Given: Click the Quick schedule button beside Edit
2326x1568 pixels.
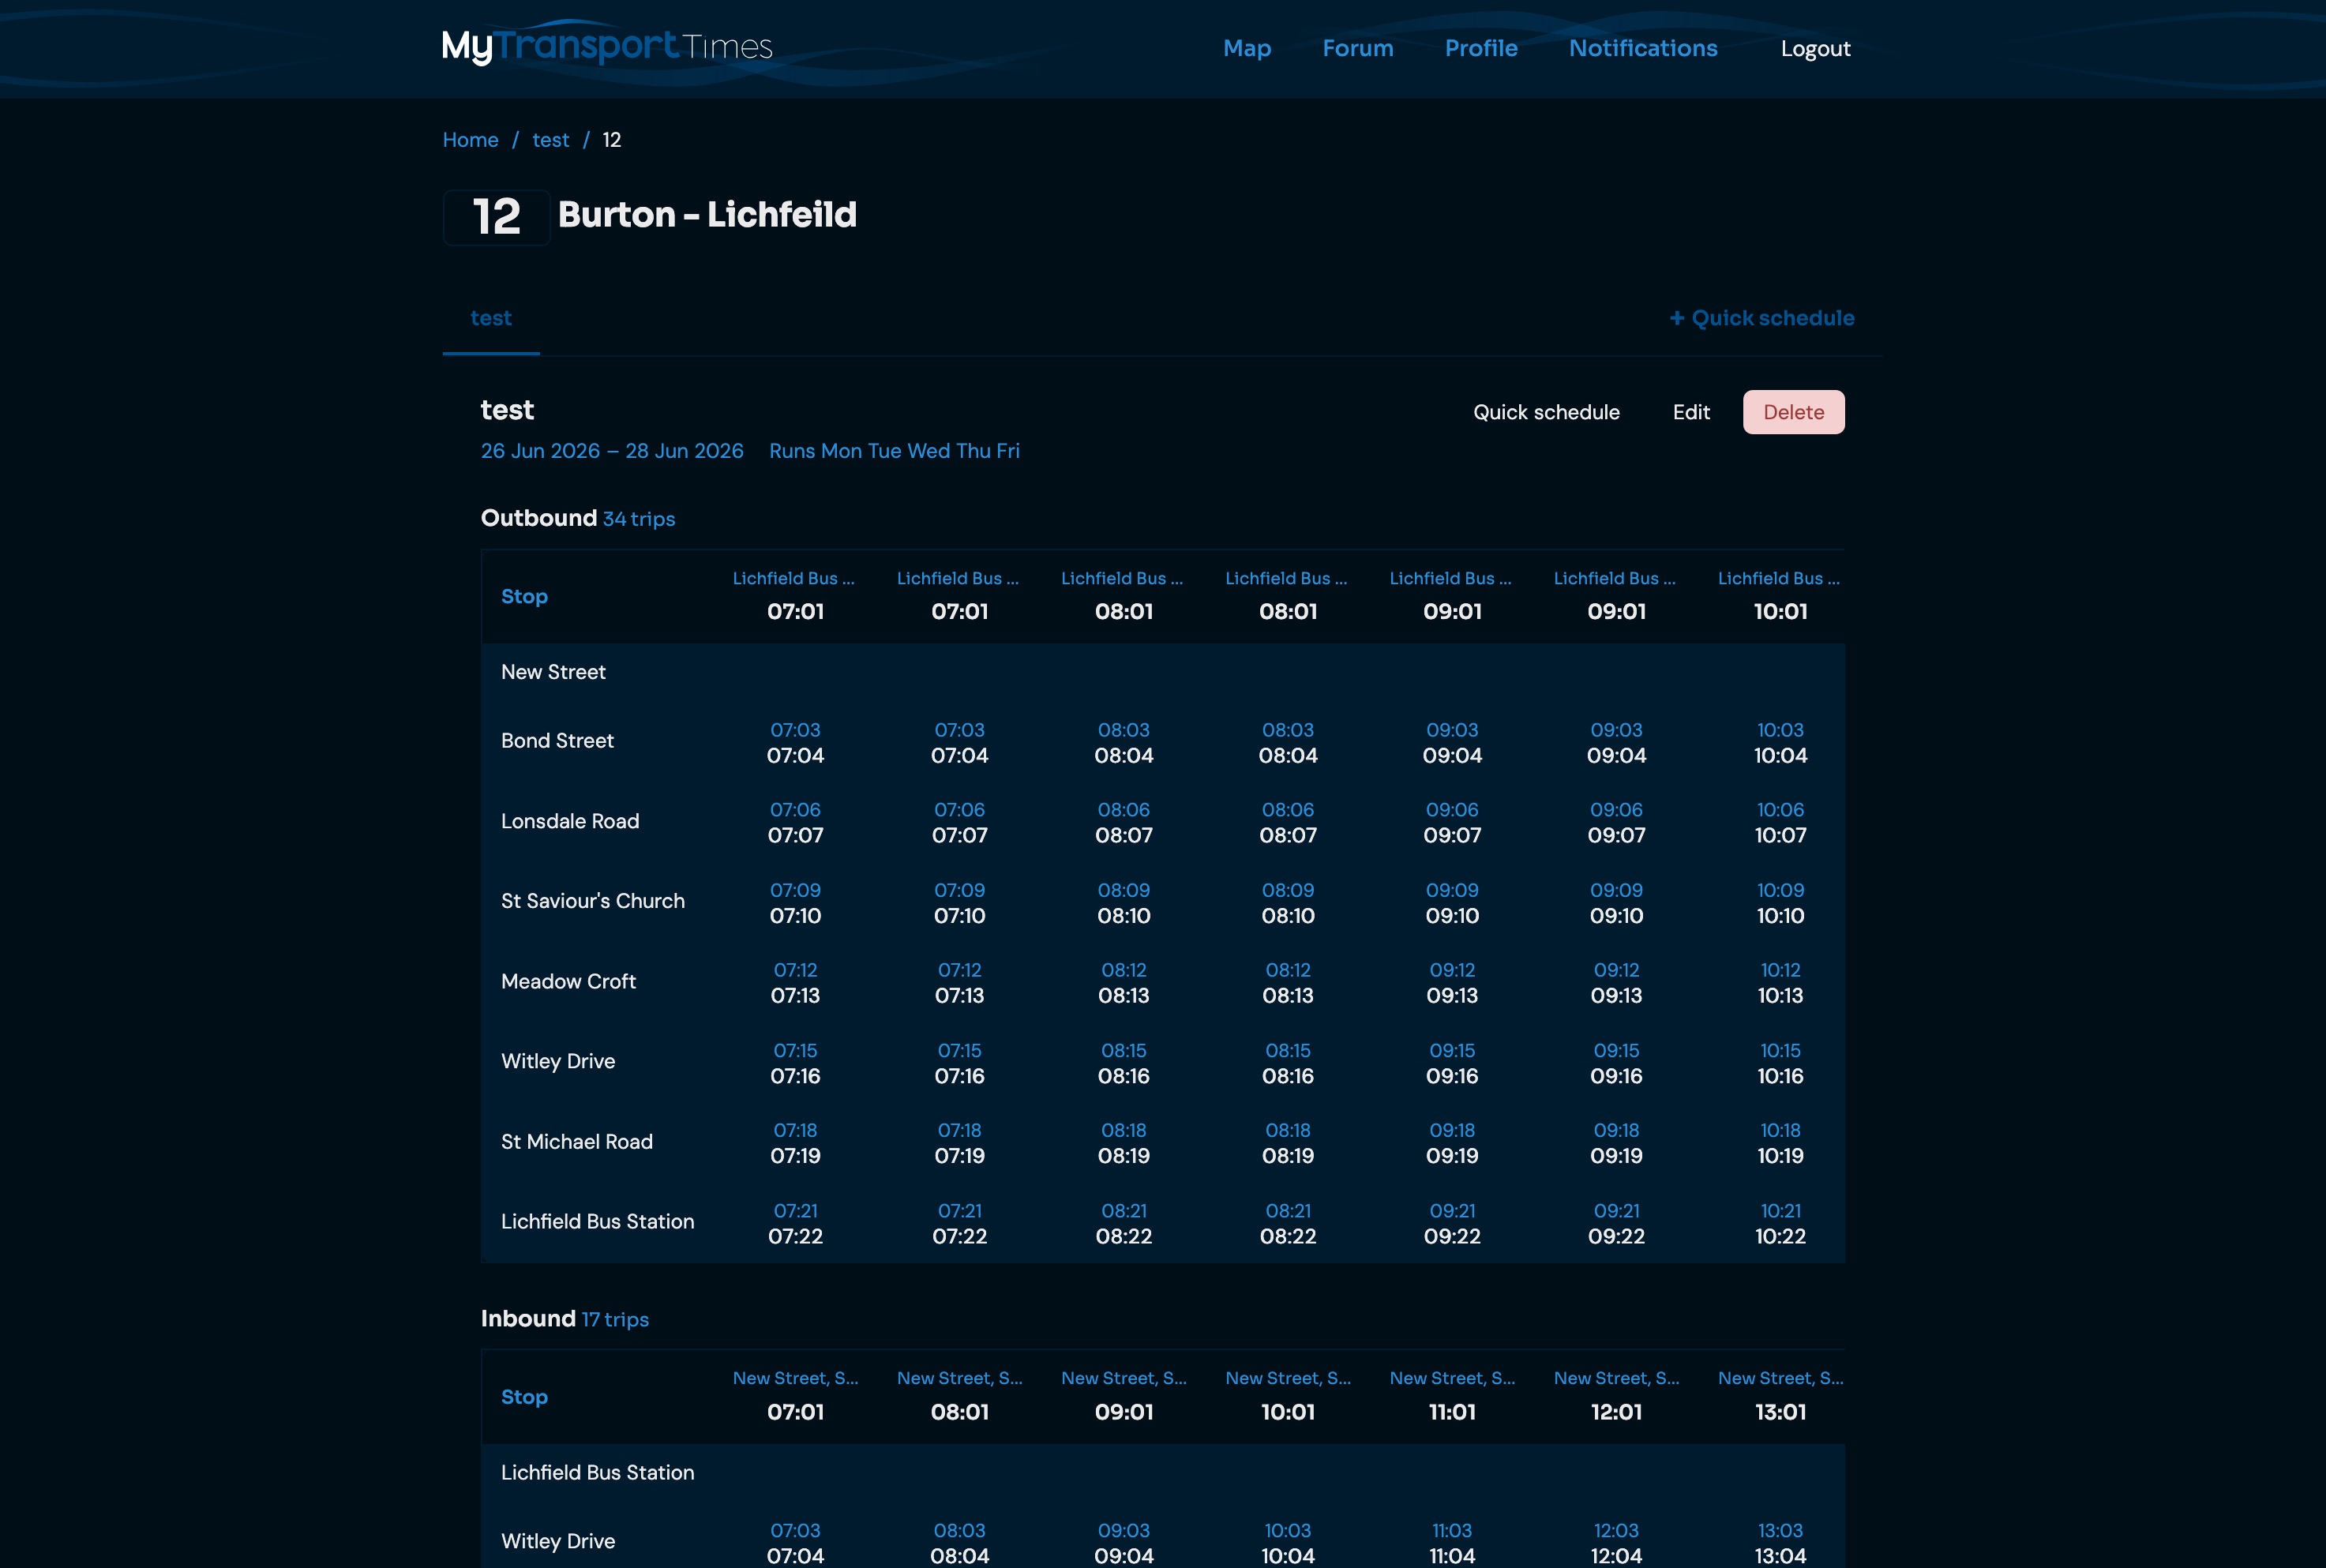Looking at the screenshot, I should [x=1546, y=412].
